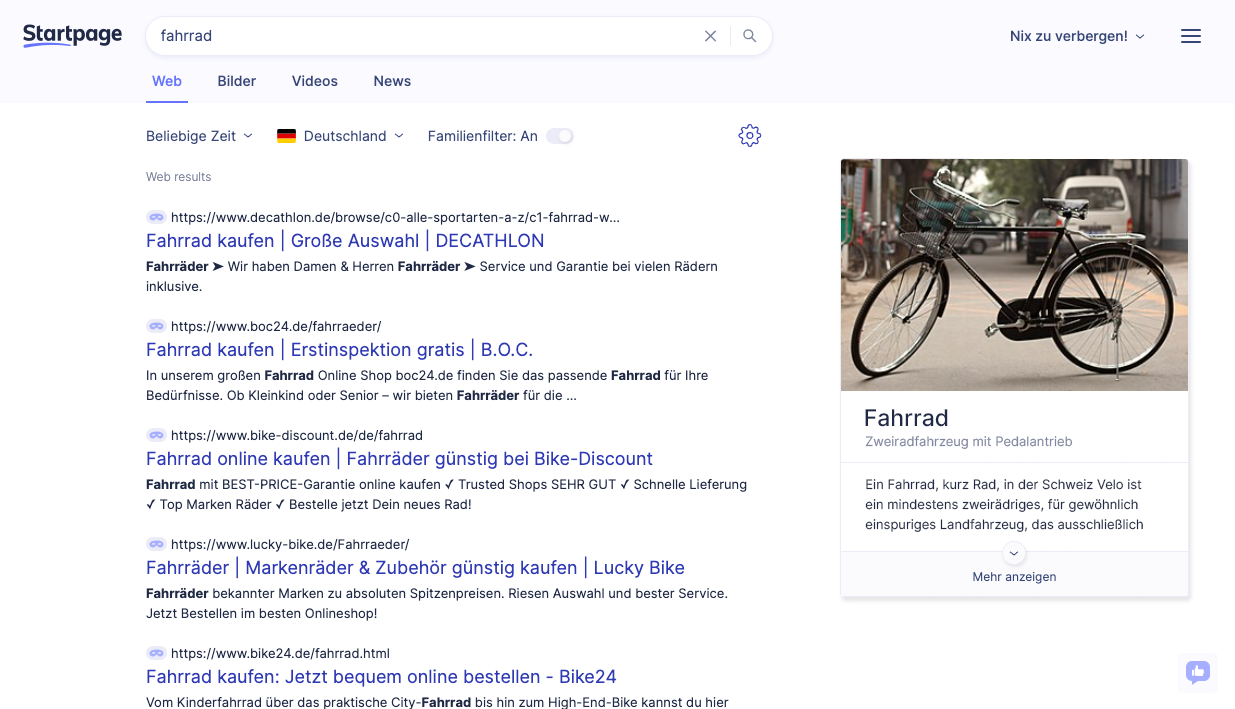Screen dimensions: 1235x709
Task: Open the Bike-Discount Fahrrad online kaufen link
Action: (399, 459)
